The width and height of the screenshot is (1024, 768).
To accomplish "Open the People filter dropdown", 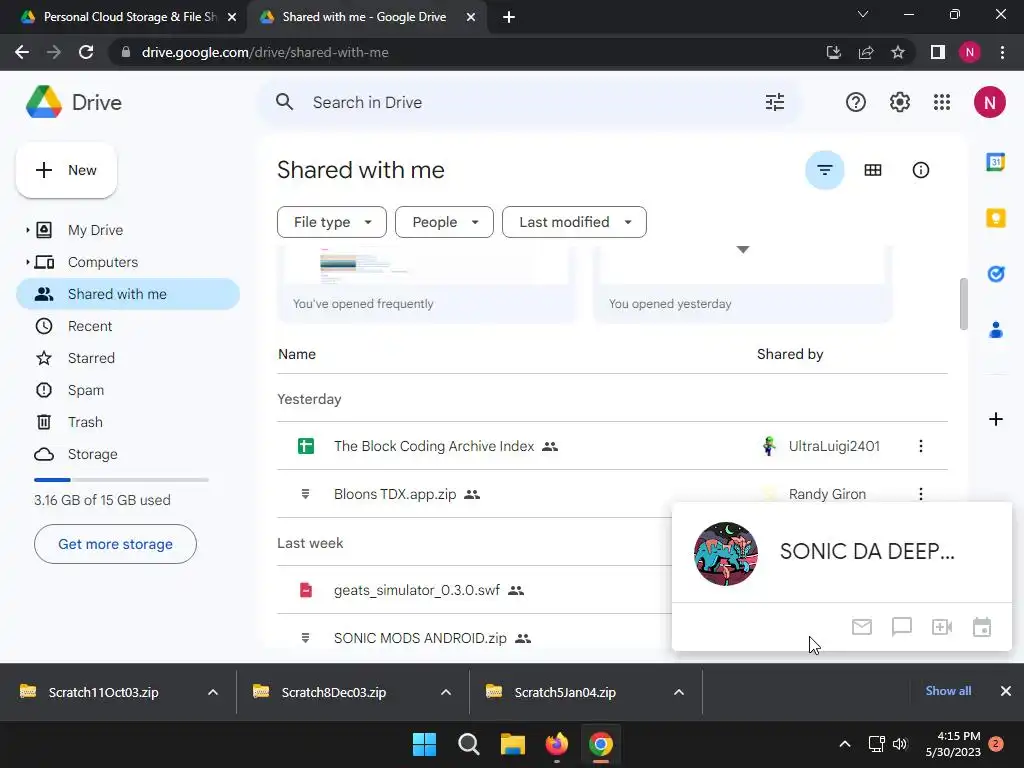I will pyautogui.click(x=444, y=222).
